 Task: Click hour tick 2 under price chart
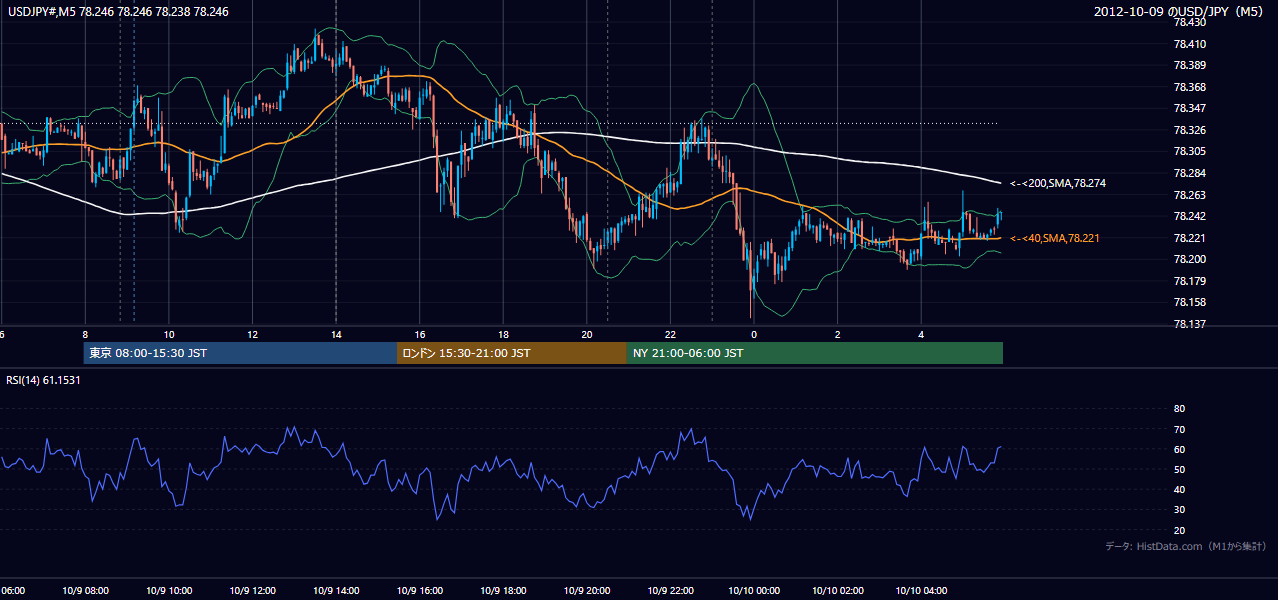[837, 335]
